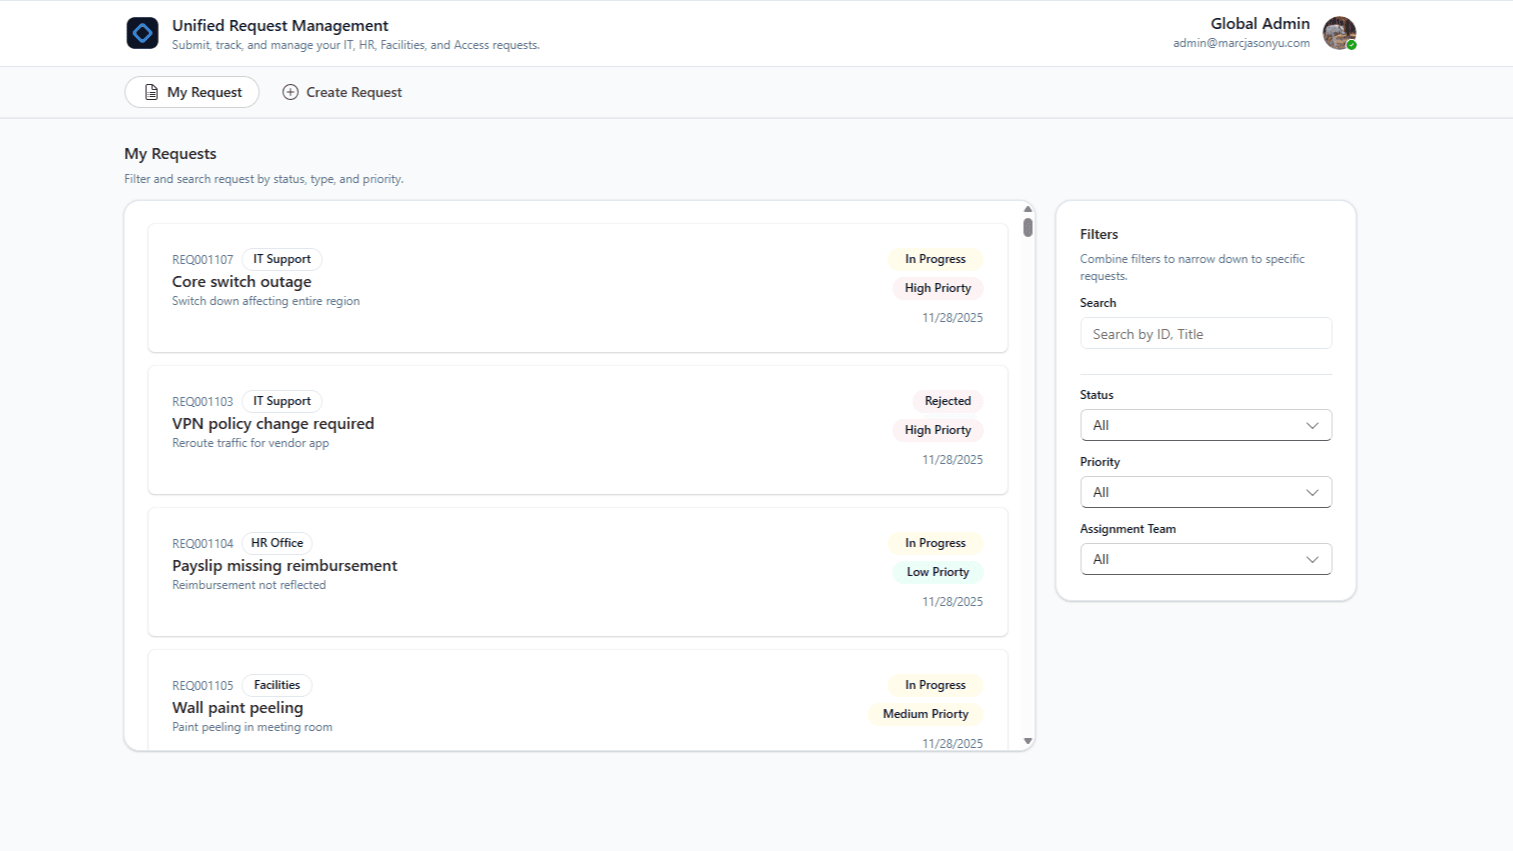Click the request list scrollbar

click(1029, 227)
